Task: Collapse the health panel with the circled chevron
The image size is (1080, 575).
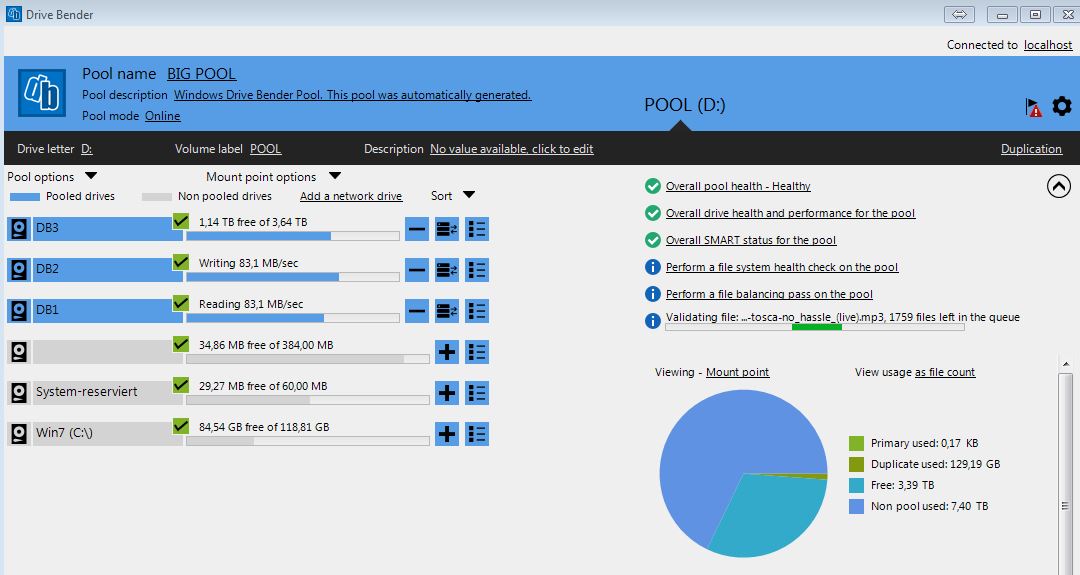Action: (1059, 186)
